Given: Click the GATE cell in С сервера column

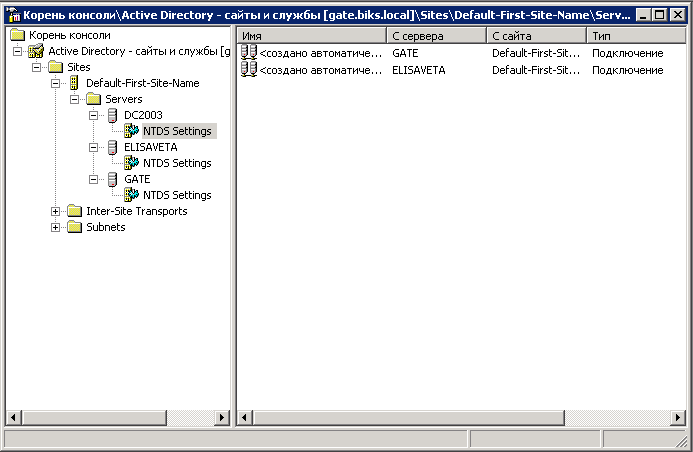Looking at the screenshot, I should [x=405, y=53].
